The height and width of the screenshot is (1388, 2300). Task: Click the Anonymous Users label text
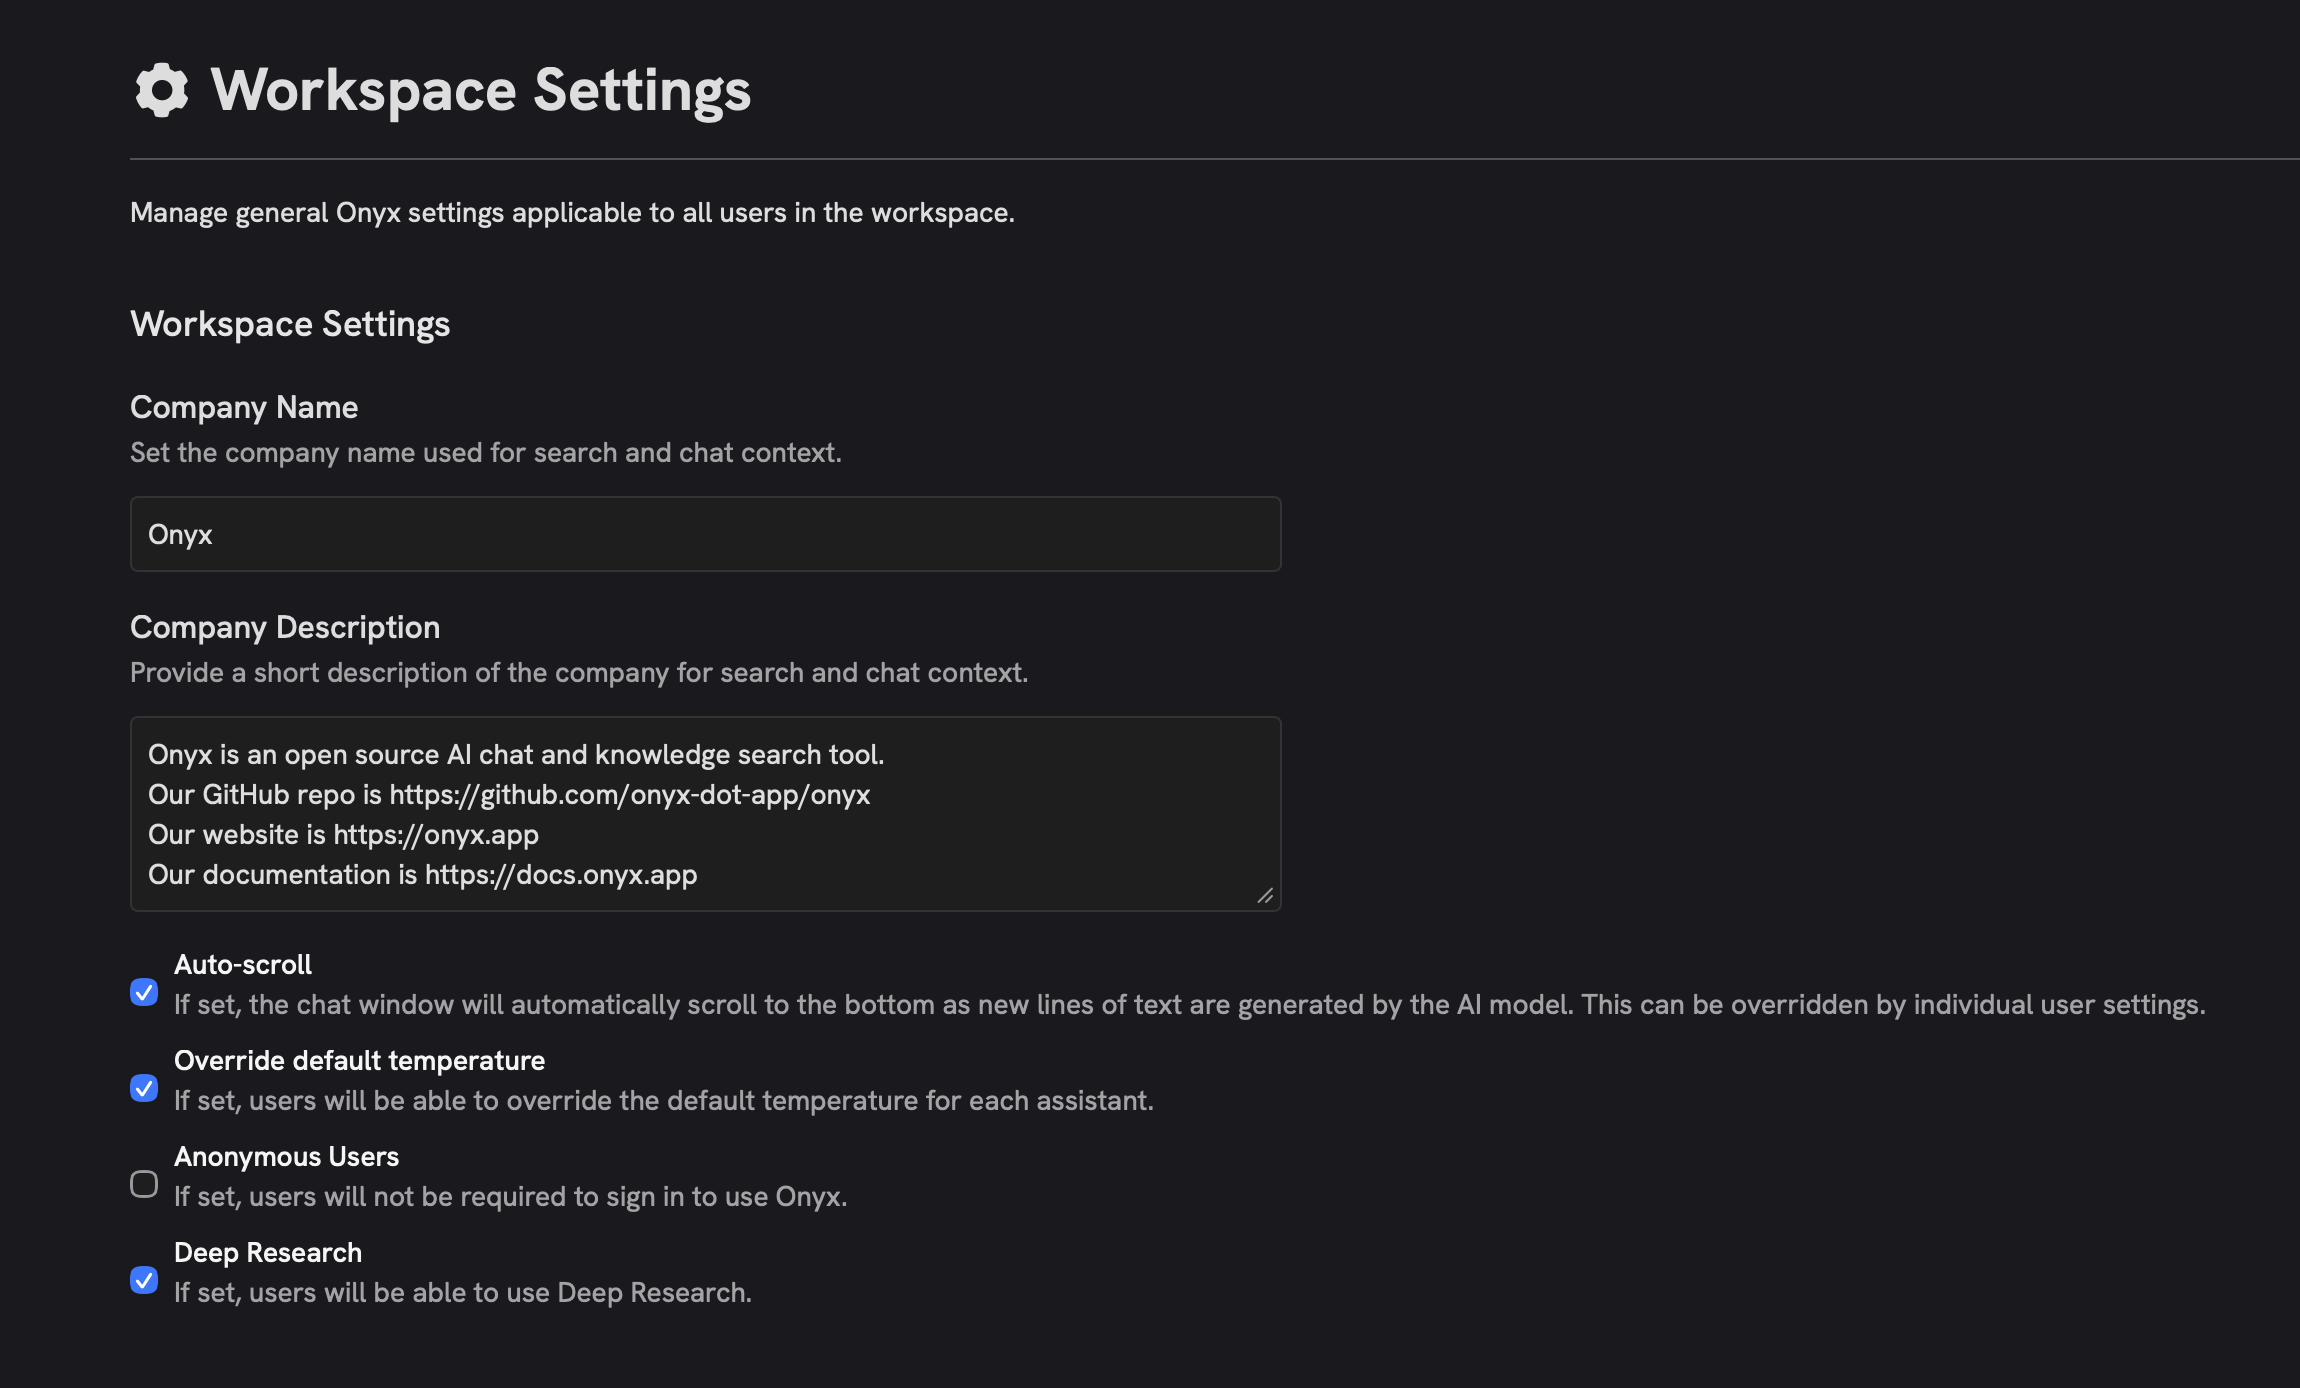pos(286,1157)
